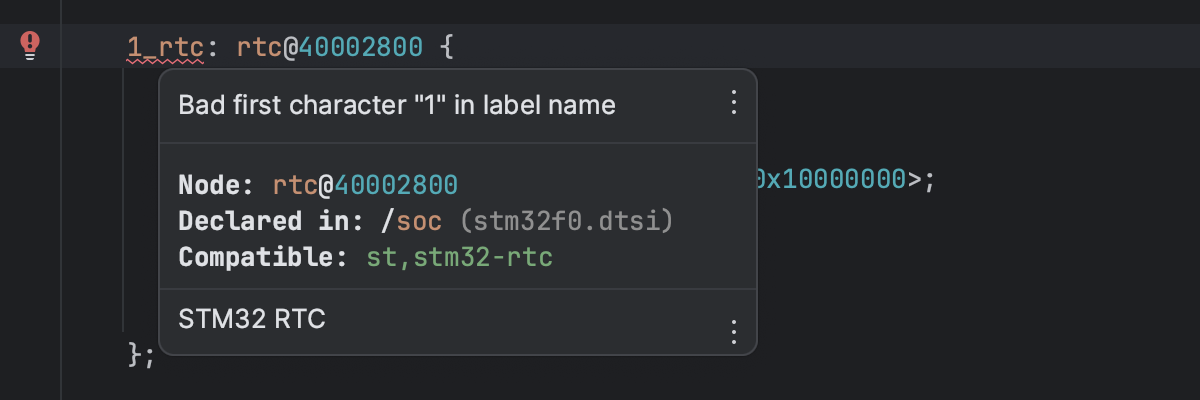The image size is (1200, 400).
Task: Click the 0x10000000 hex value in code
Action: pos(830,181)
